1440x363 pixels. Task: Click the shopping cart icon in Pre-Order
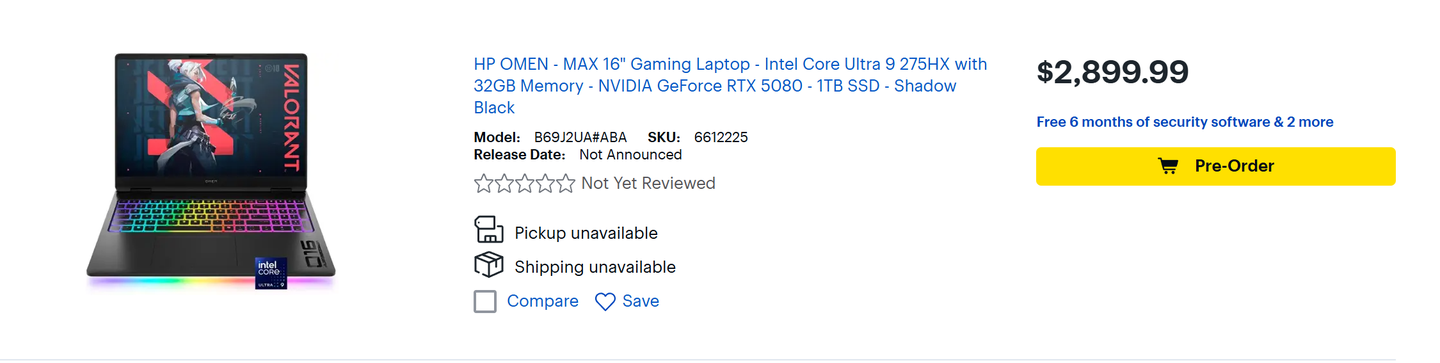click(1167, 166)
